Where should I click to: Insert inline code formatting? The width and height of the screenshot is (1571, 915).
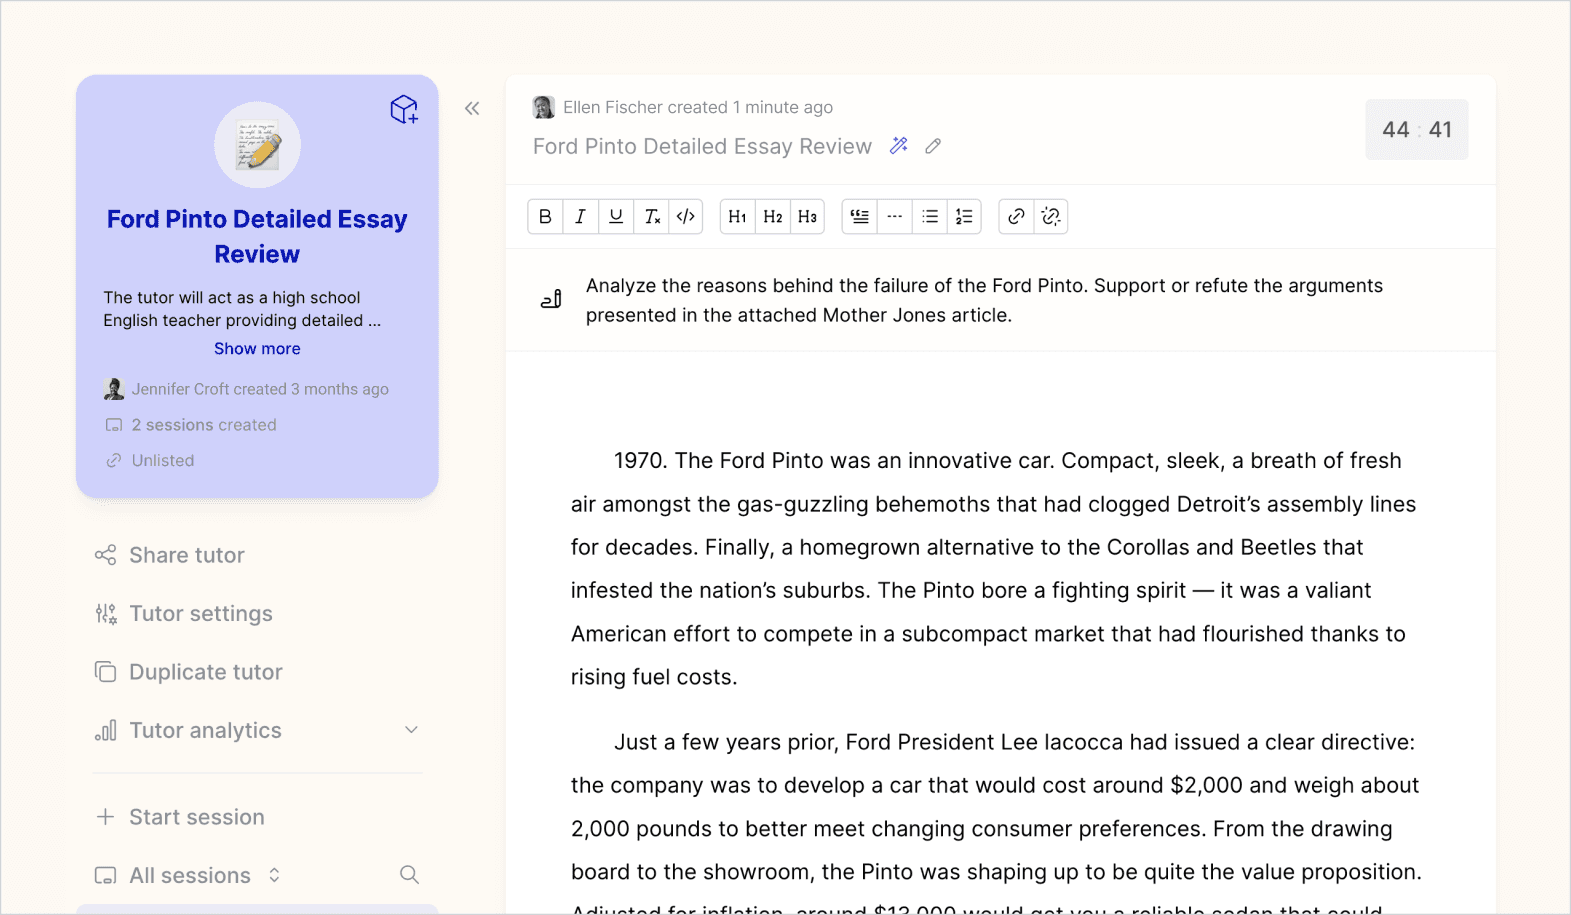(x=686, y=216)
